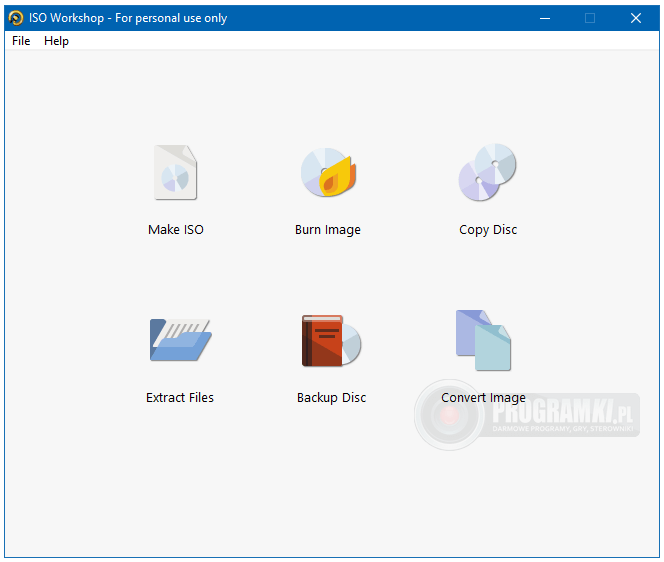Open the Help menu
The width and height of the screenshot is (664, 562).
56,41
